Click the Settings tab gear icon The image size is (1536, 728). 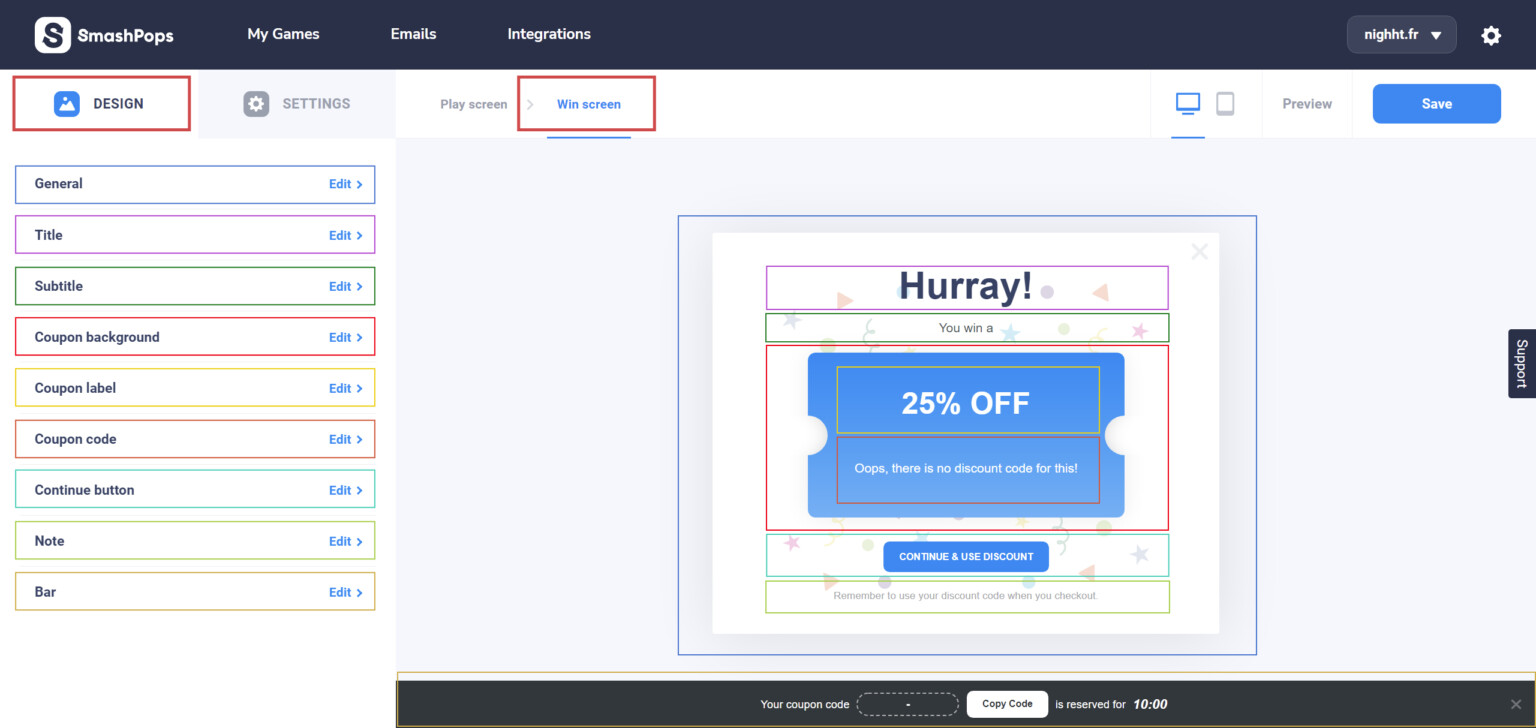pos(256,103)
